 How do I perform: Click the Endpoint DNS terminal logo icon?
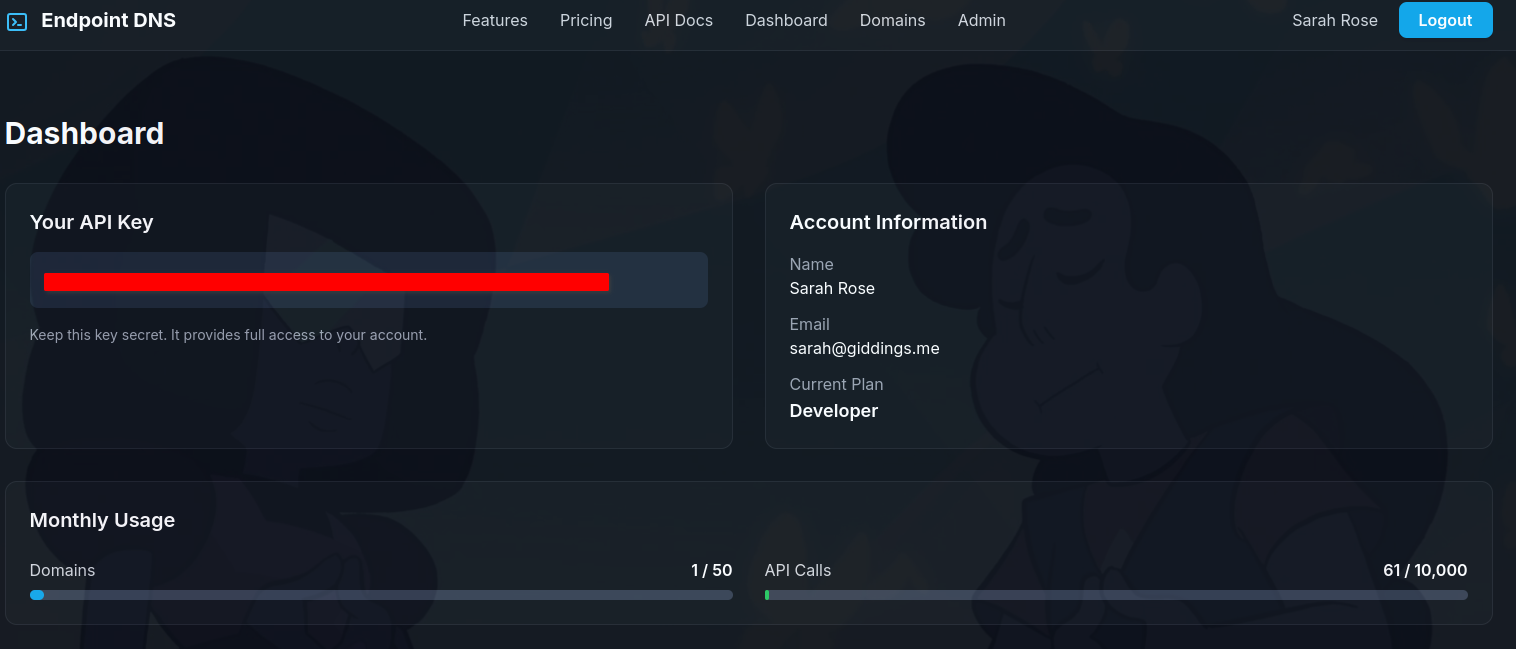point(17,21)
